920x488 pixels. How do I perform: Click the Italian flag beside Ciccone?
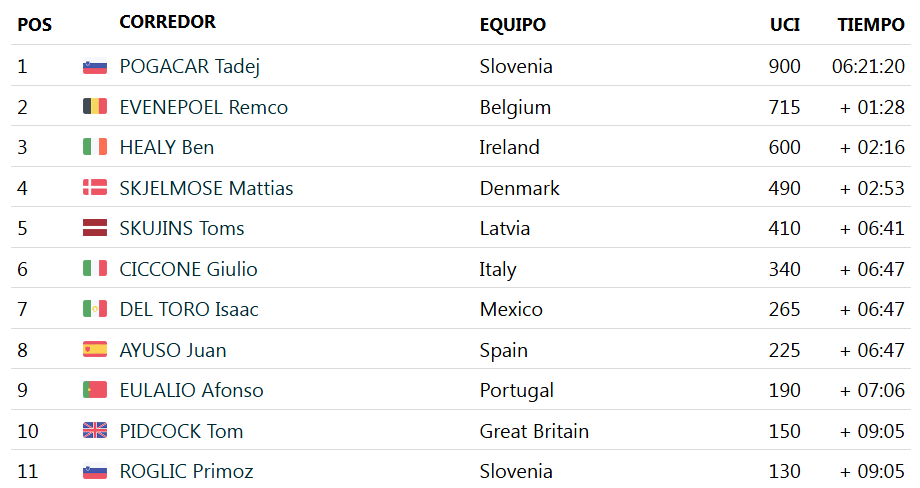pyautogui.click(x=94, y=269)
